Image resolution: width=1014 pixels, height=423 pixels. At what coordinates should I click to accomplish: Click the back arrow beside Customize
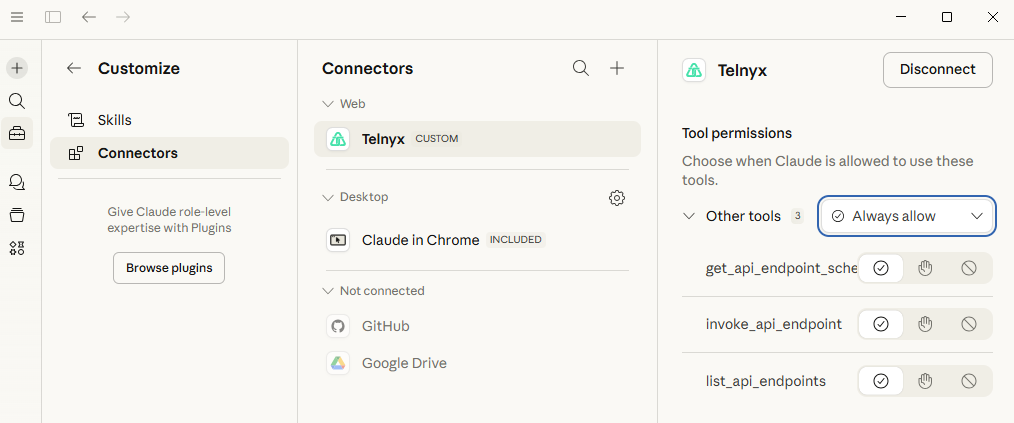pyautogui.click(x=74, y=69)
